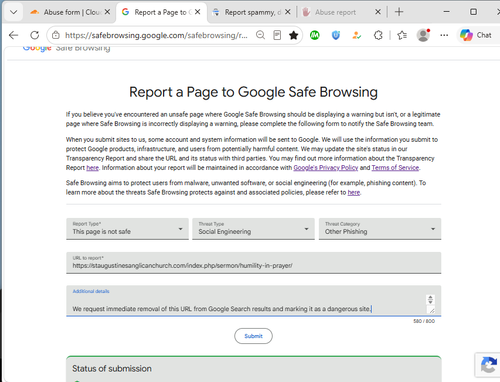The image size is (500, 382).
Task: Expand the Threat Category dropdown
Action: click(380, 229)
